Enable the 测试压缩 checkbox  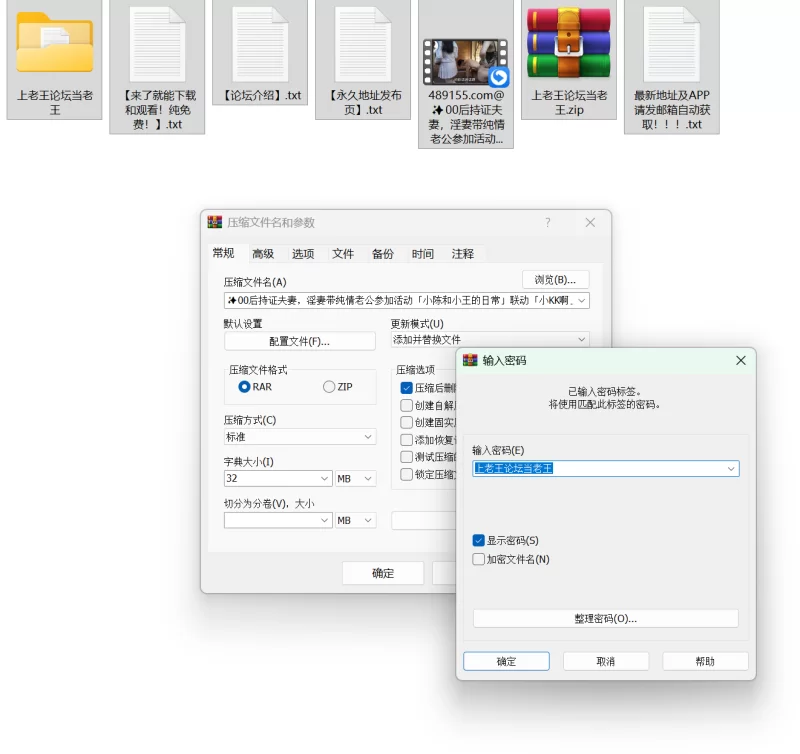tap(407, 457)
